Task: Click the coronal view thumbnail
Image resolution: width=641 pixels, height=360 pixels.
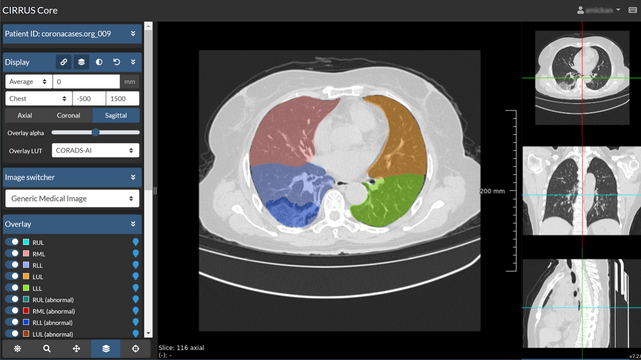Action: pyautogui.click(x=582, y=191)
